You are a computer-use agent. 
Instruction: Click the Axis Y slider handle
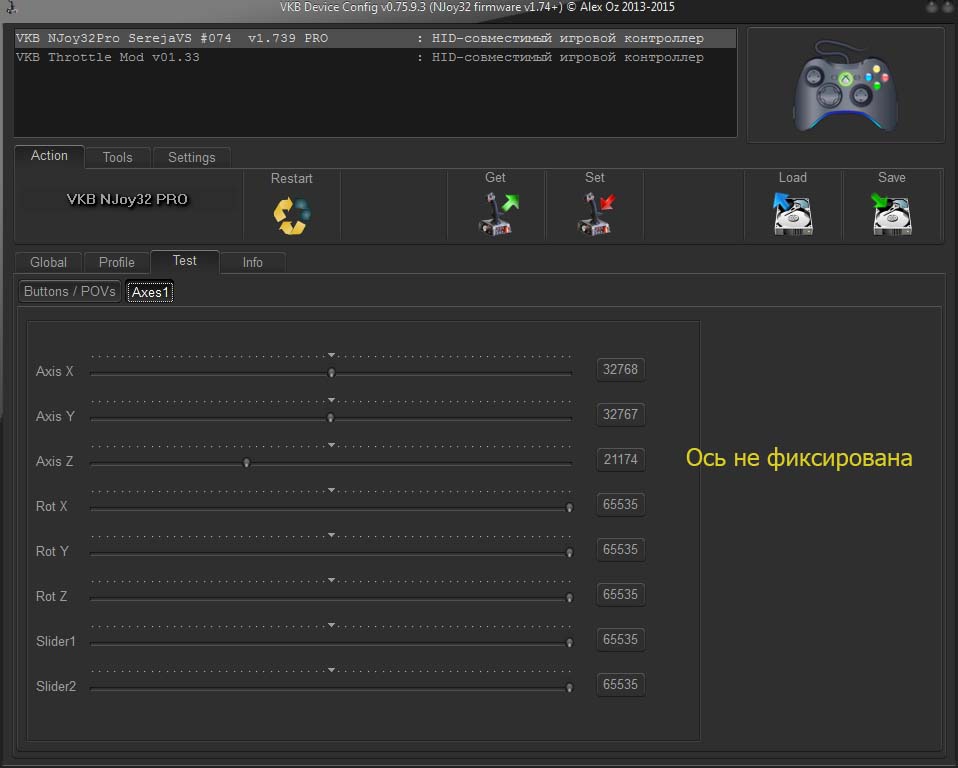(331, 417)
